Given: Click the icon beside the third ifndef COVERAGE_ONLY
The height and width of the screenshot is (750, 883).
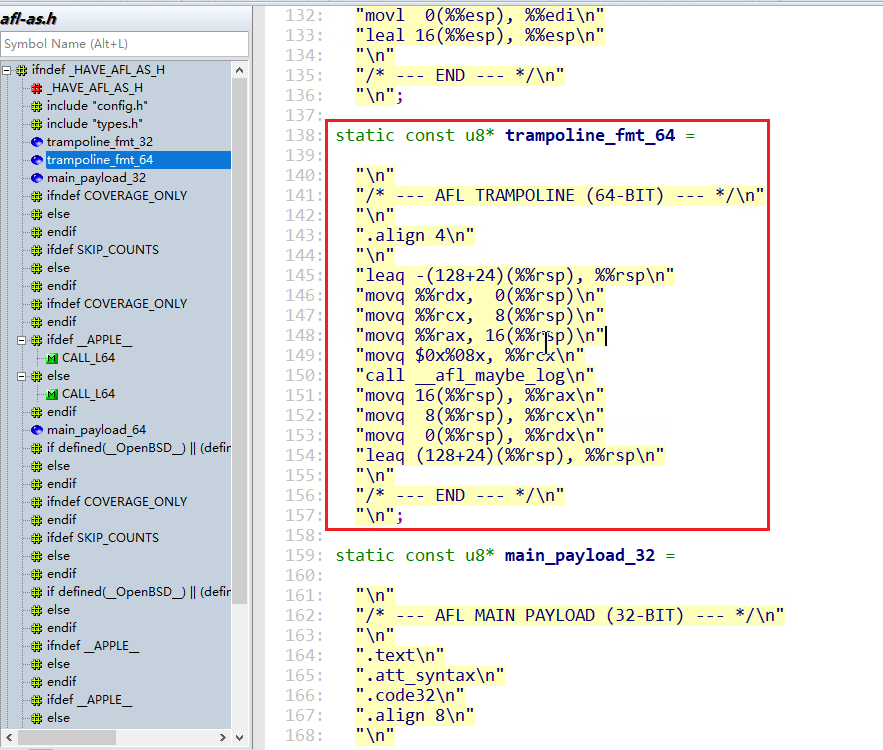Looking at the screenshot, I should (x=37, y=502).
